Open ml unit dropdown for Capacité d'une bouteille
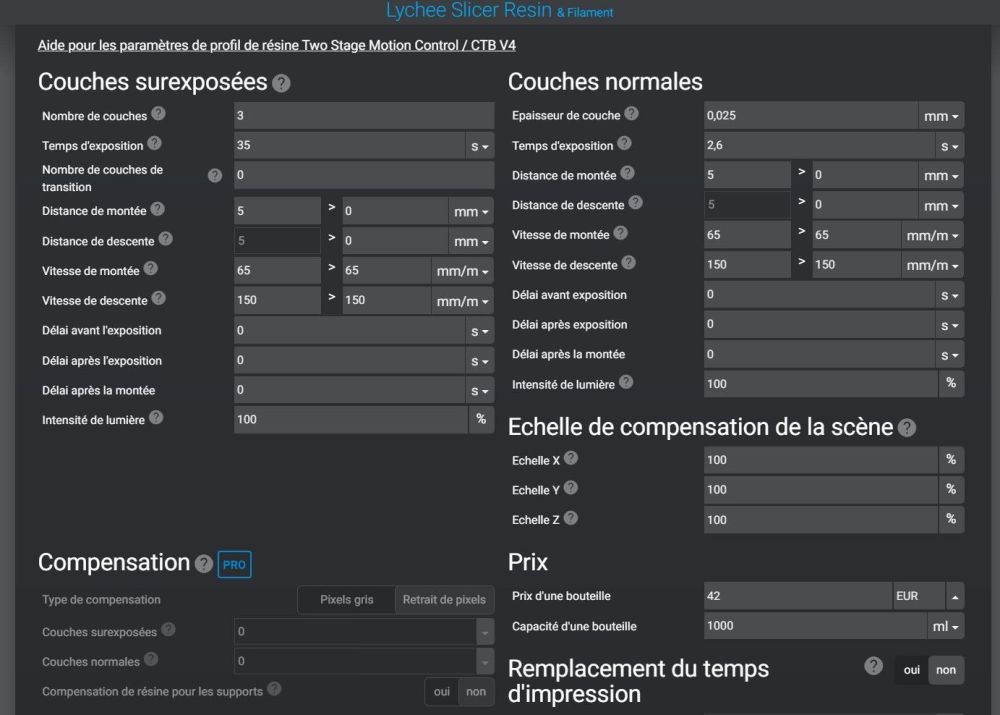This screenshot has width=1000, height=715. point(946,626)
